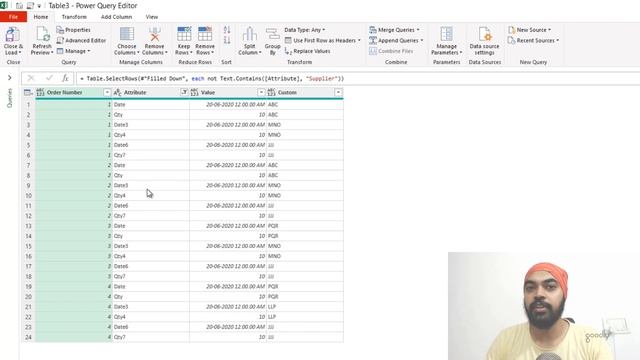Screen dimensions: 640x360
Task: Click Attribute cell 'Qty7' in row 12
Action: (151, 216)
